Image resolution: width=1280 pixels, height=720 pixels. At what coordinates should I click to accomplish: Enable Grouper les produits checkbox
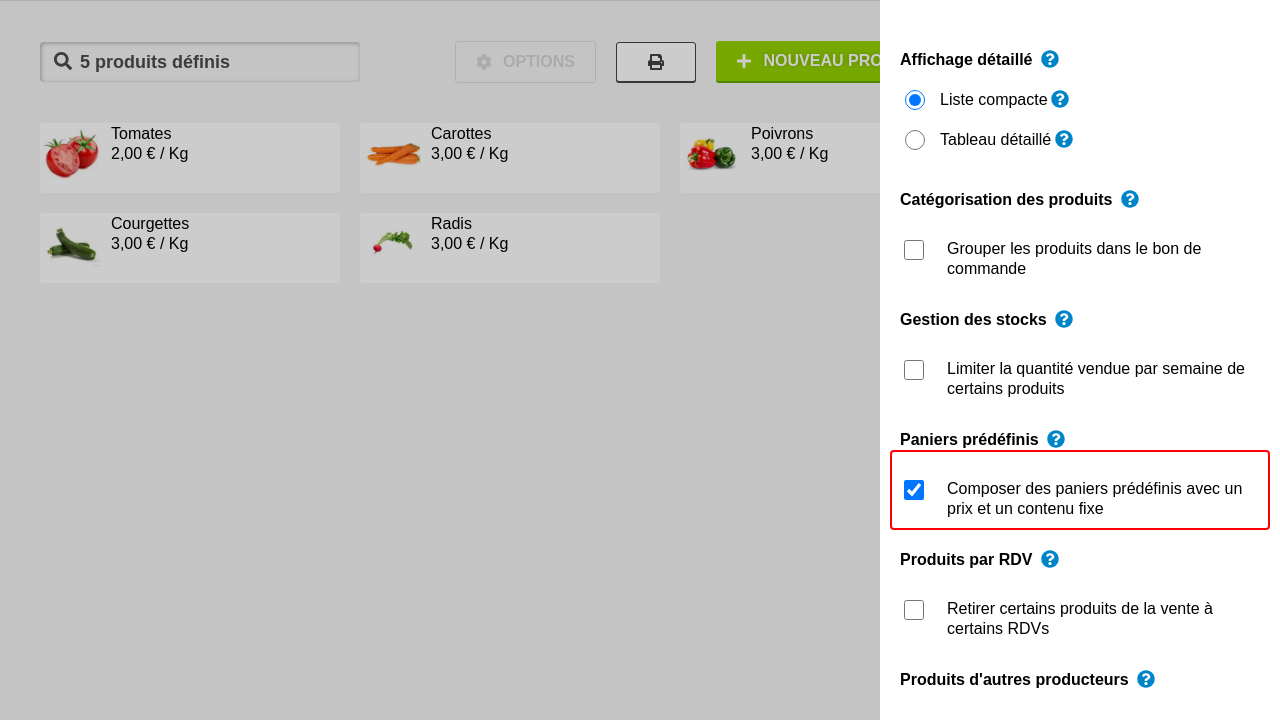[x=914, y=250]
